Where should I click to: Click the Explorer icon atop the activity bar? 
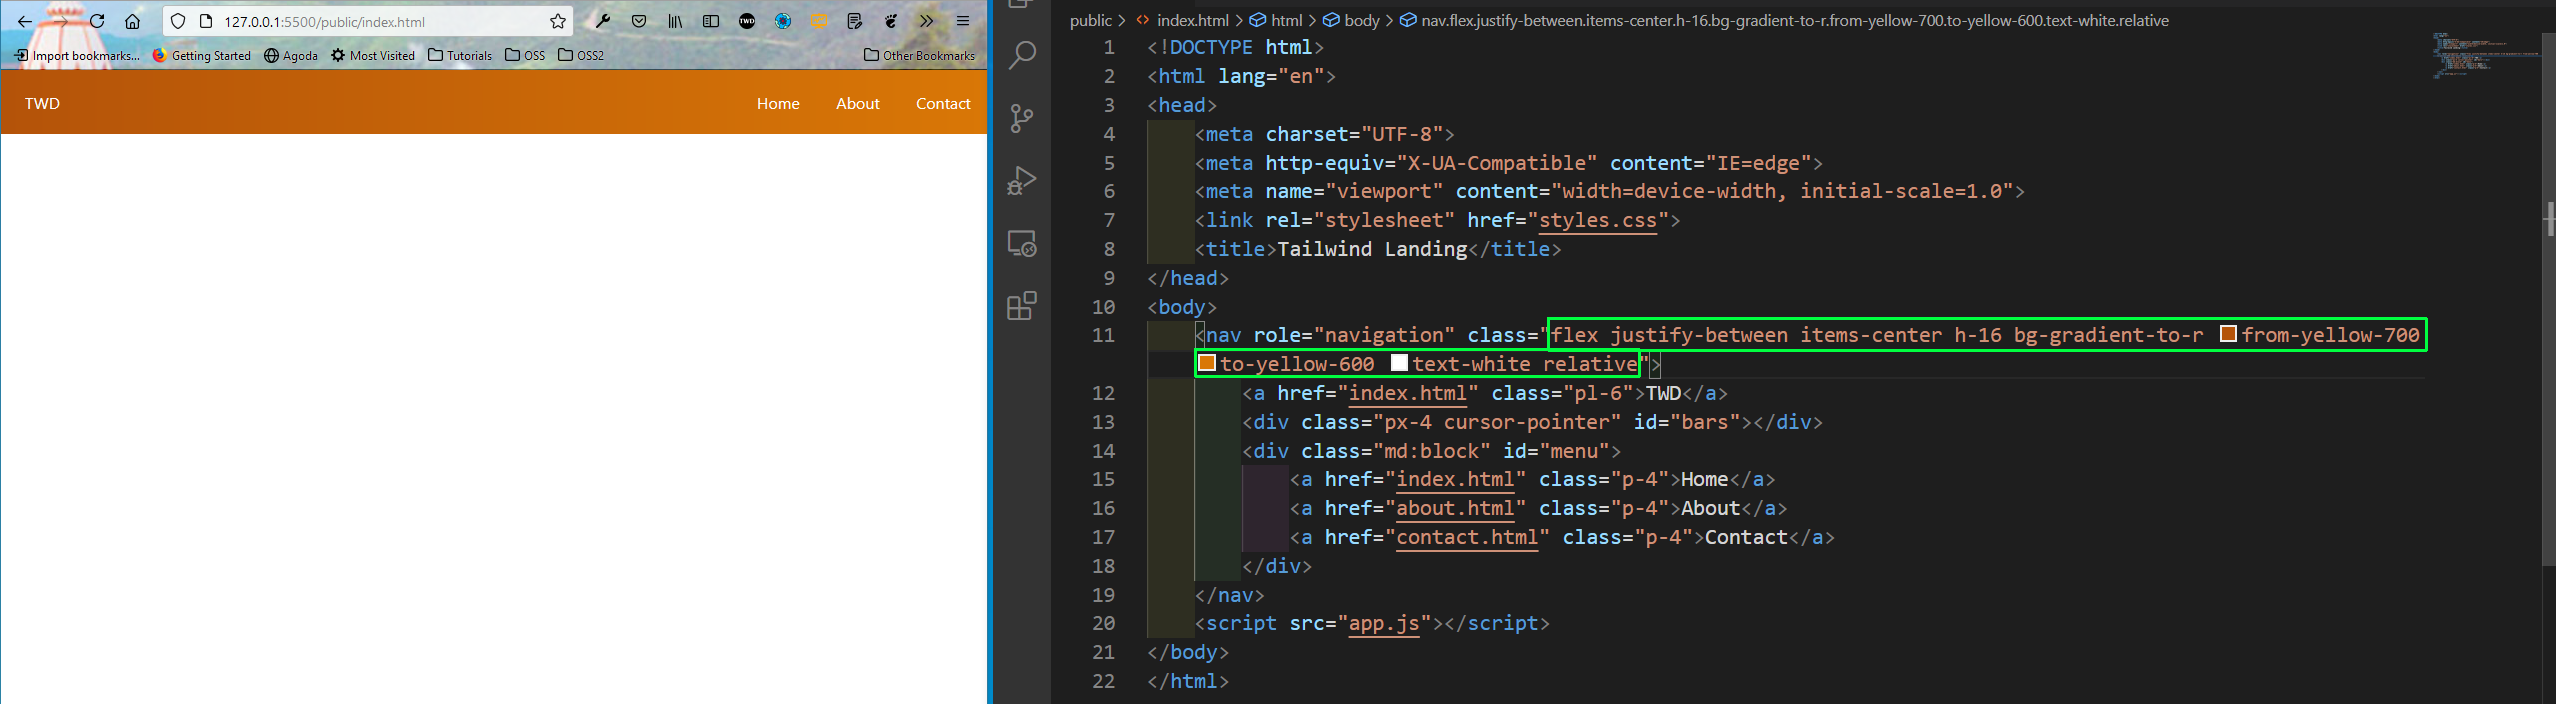[x=1022, y=4]
